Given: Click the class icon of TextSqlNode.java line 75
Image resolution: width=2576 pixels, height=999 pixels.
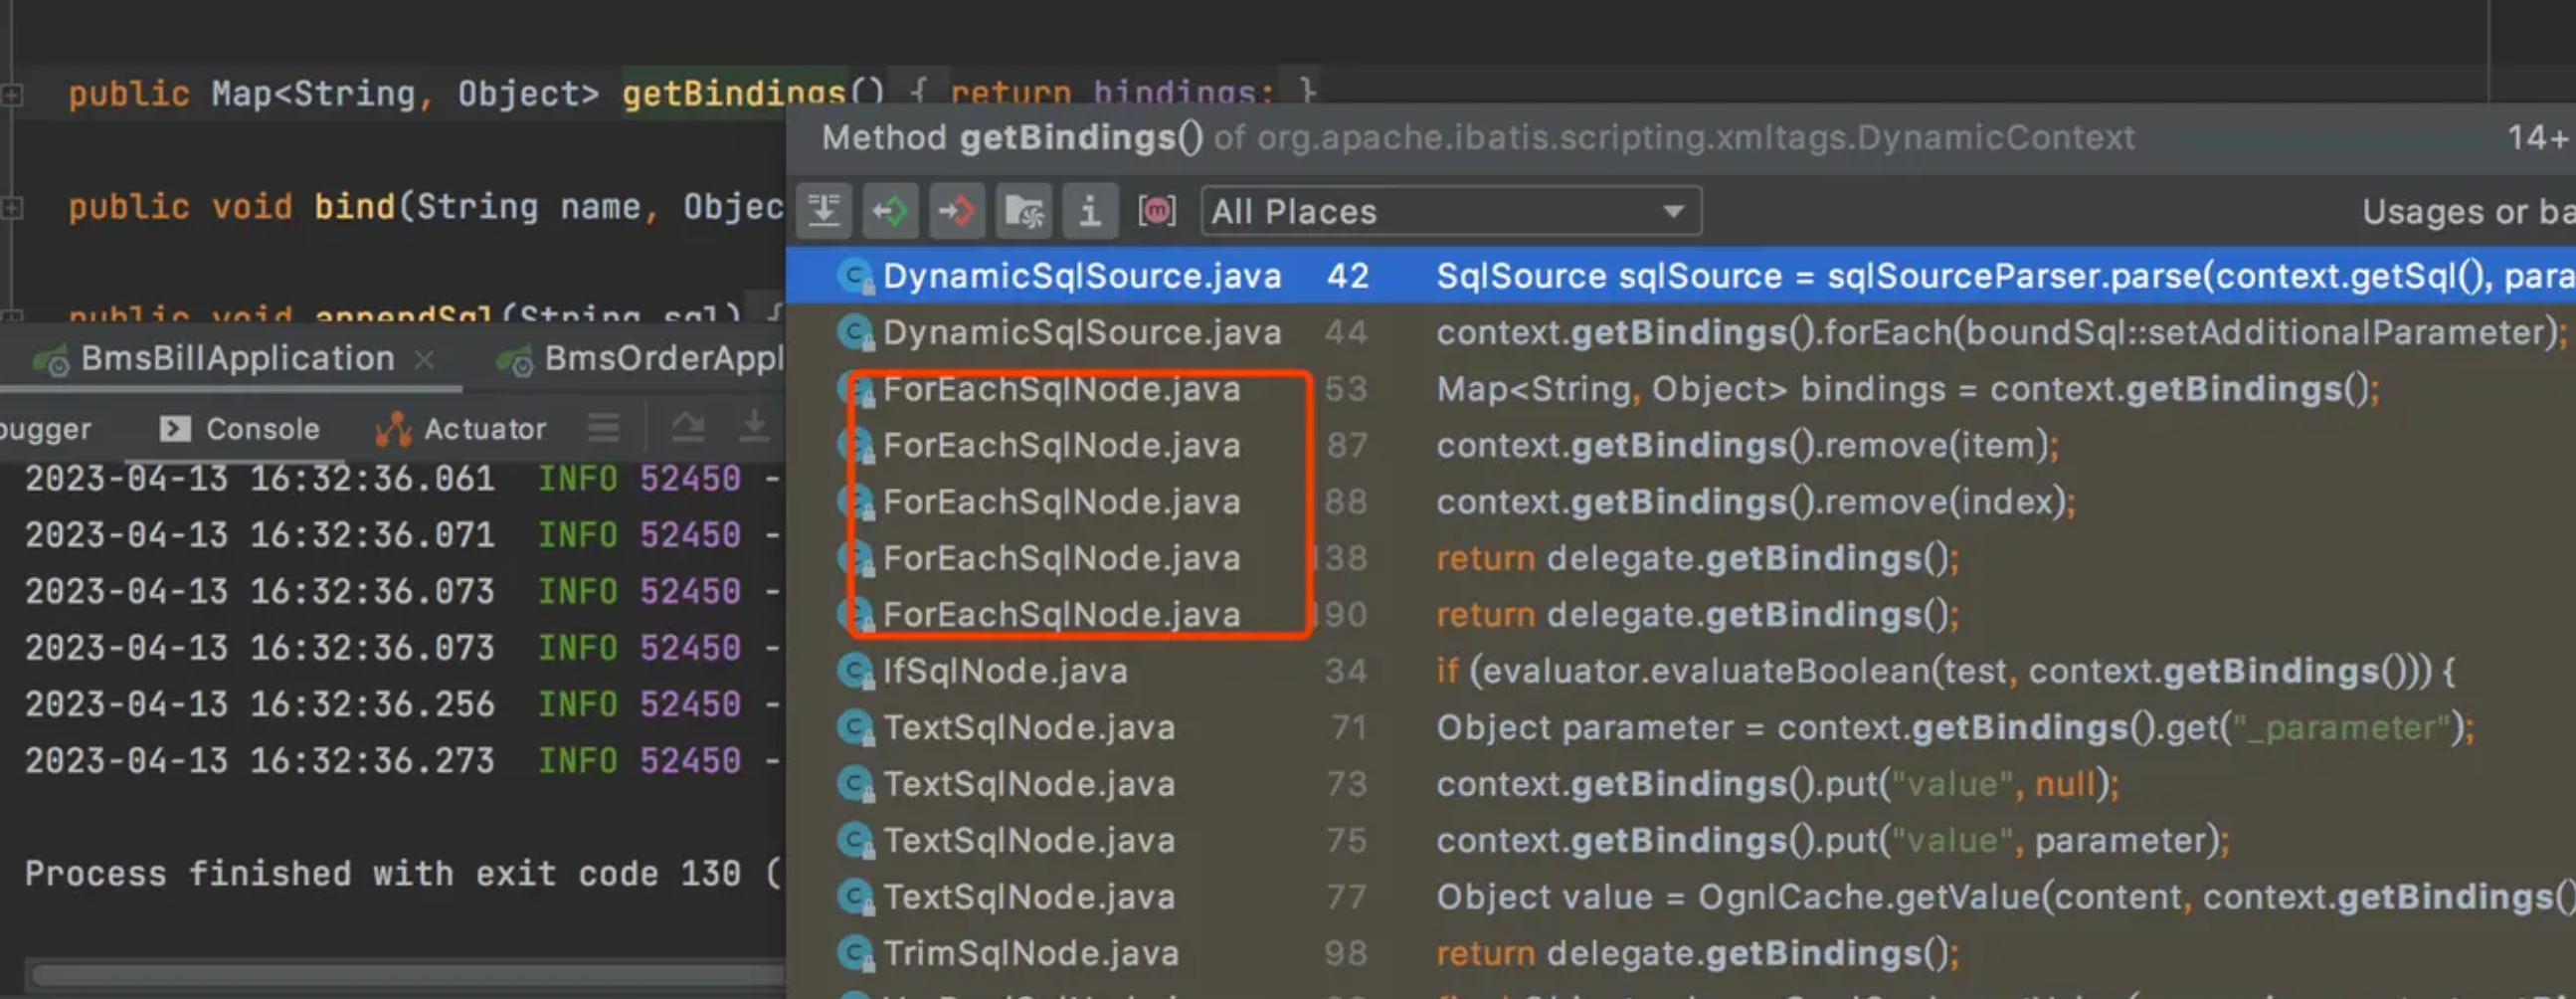Looking at the screenshot, I should click(855, 840).
